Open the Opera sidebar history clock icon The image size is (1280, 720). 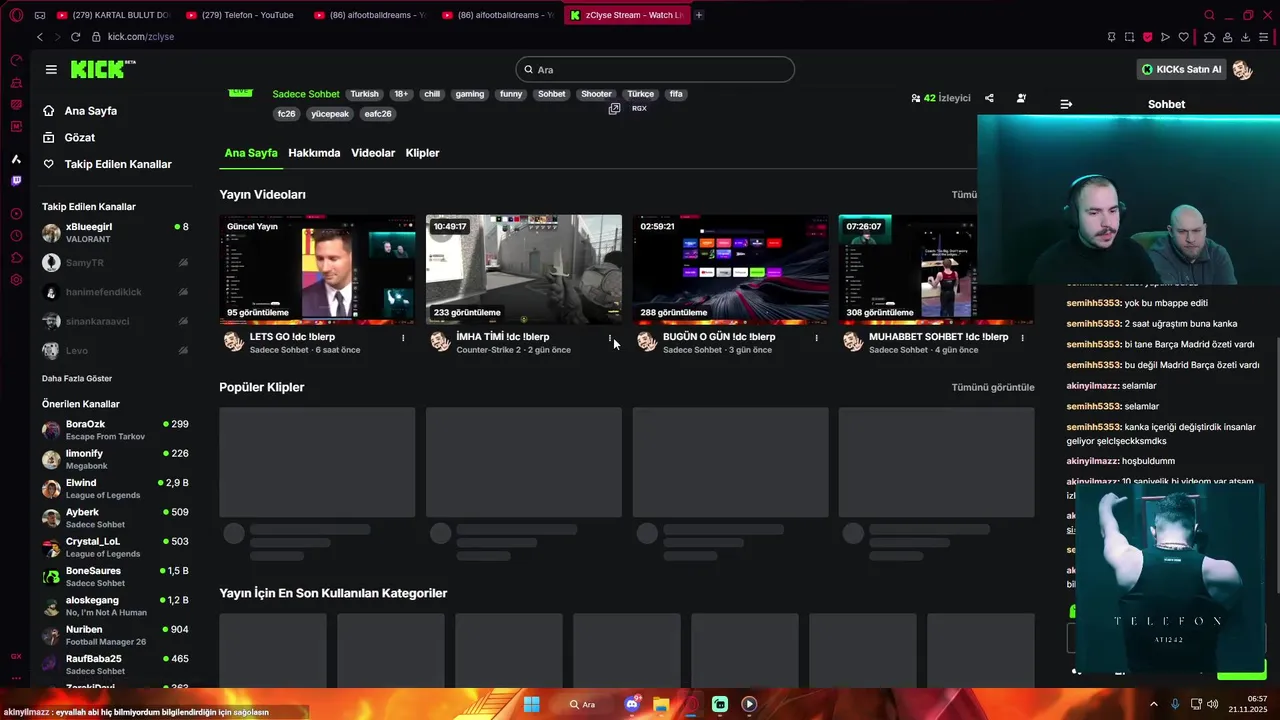16,236
